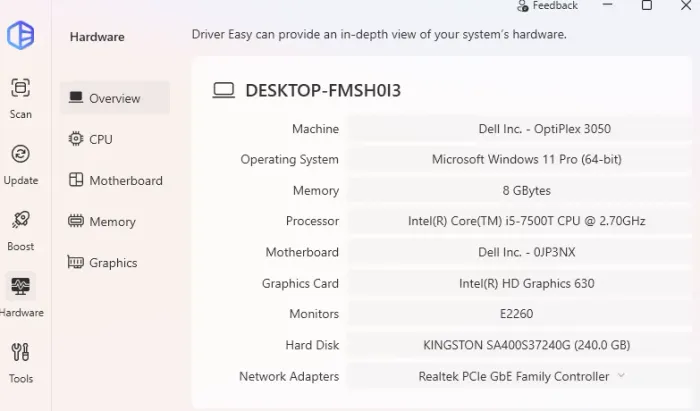
Task: Maximize the Driver Easy window
Action: click(647, 5)
